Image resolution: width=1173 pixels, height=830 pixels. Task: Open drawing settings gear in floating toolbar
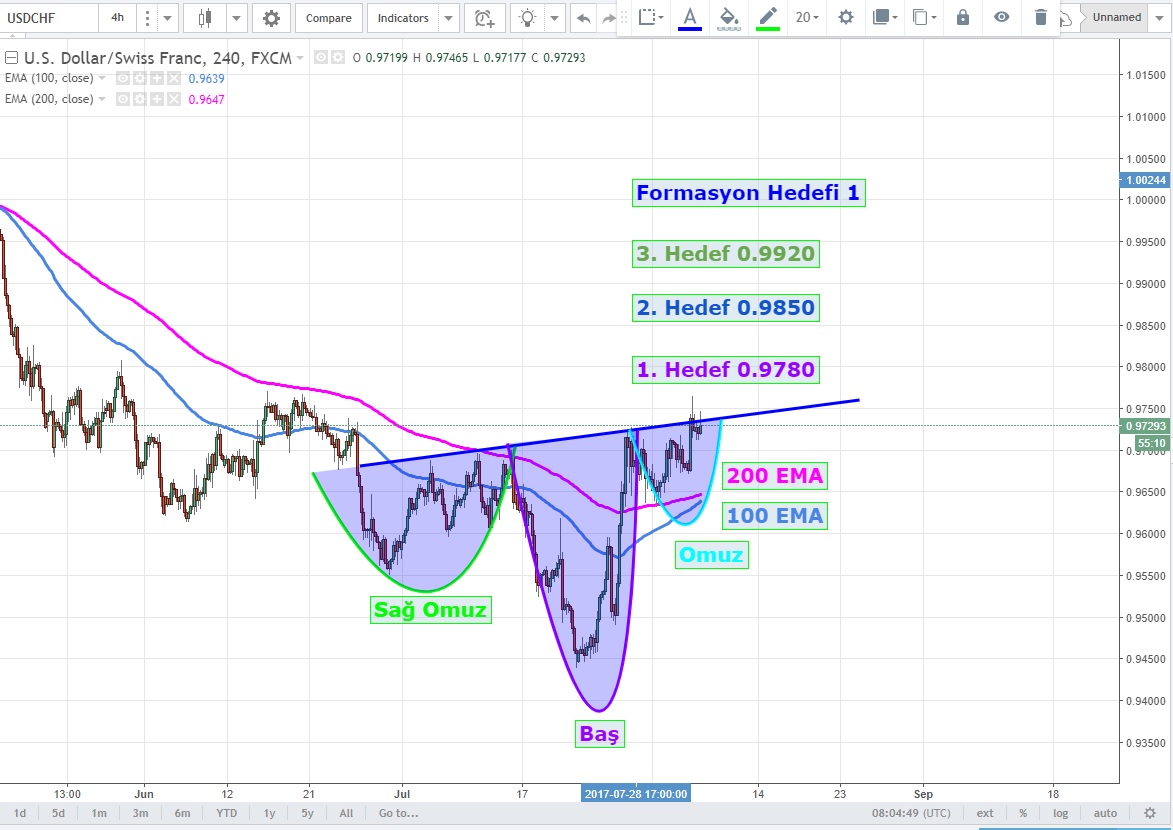point(846,17)
